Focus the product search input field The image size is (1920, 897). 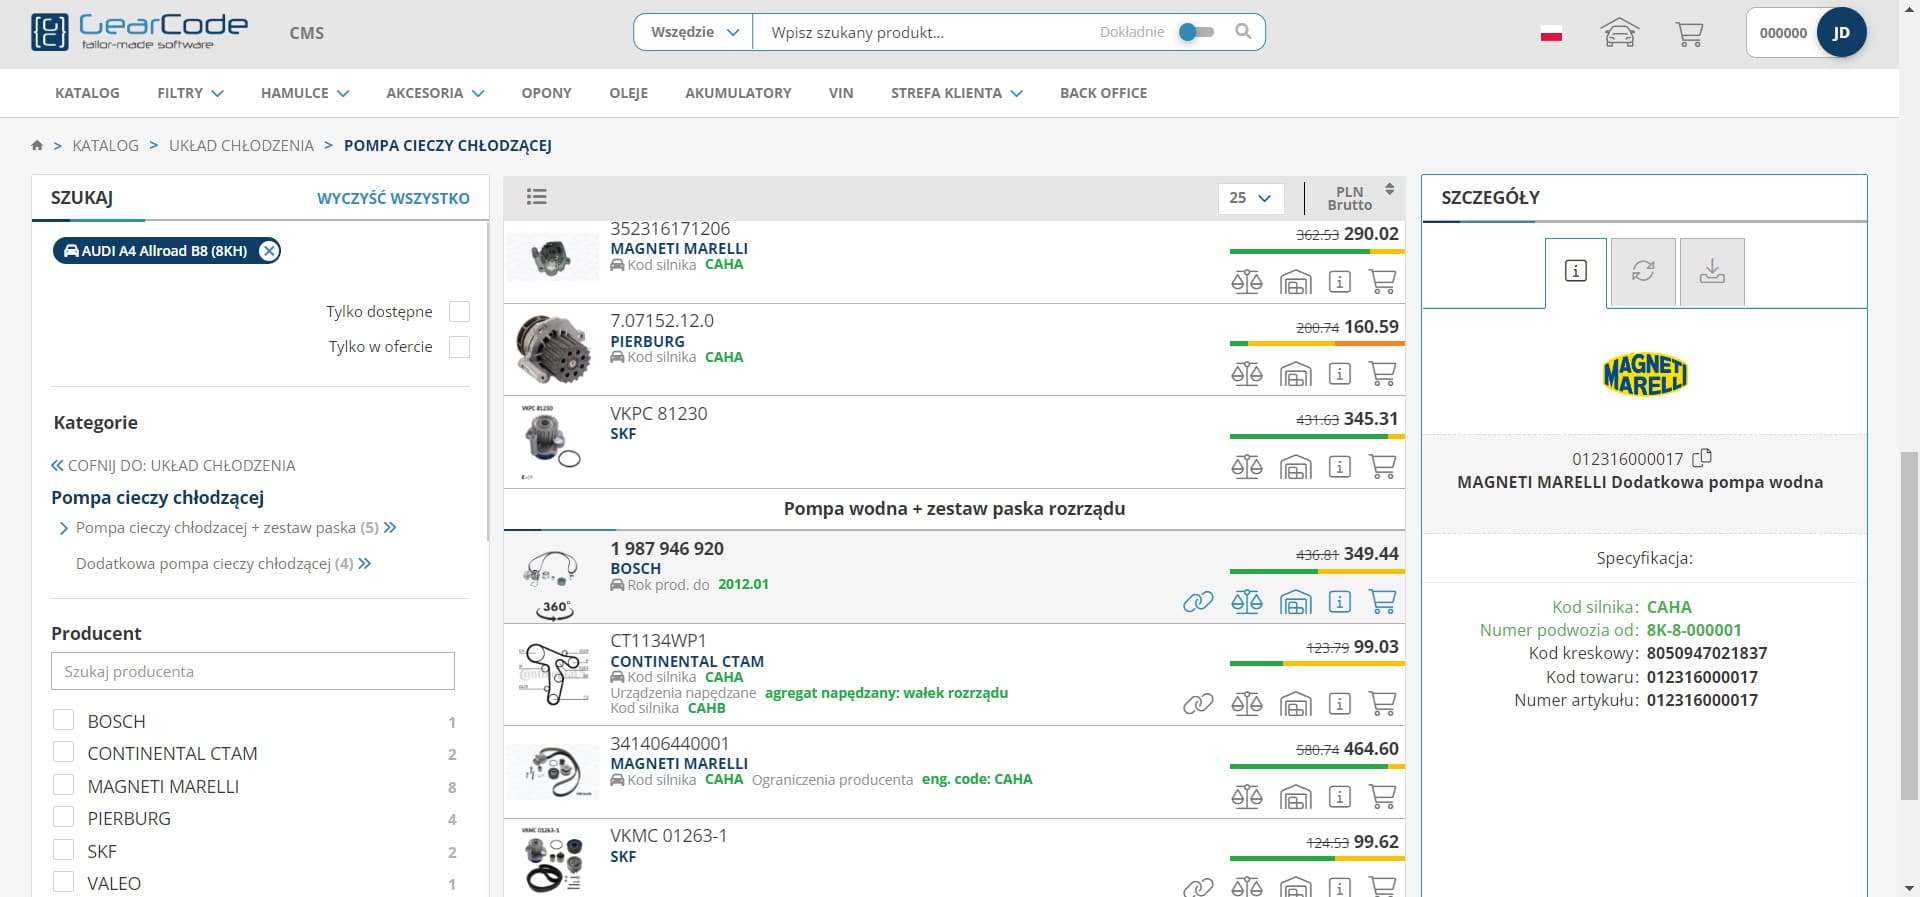click(925, 32)
